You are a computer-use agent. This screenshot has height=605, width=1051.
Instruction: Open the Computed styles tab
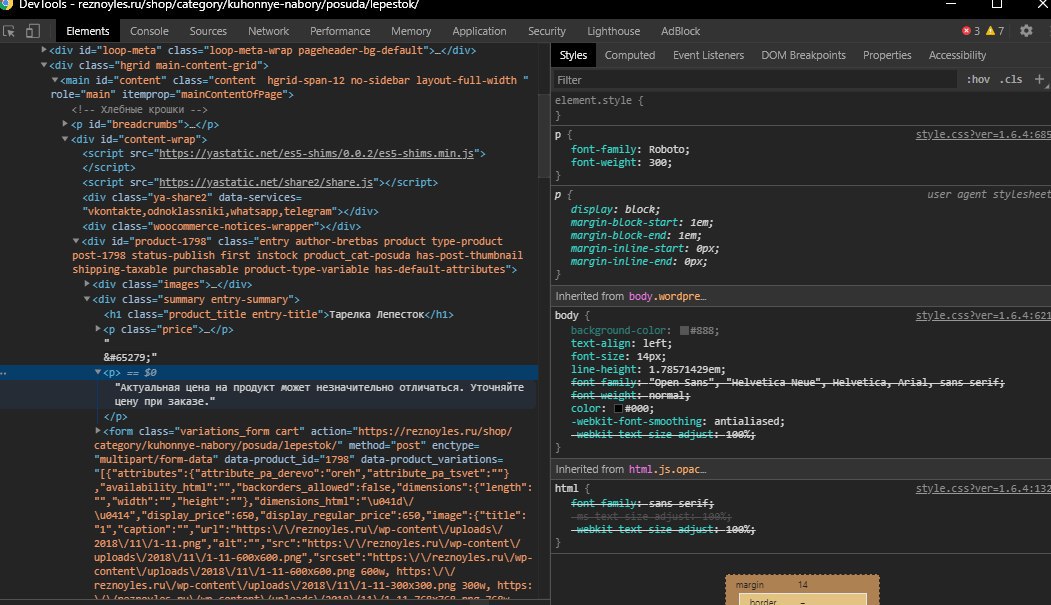[630, 55]
